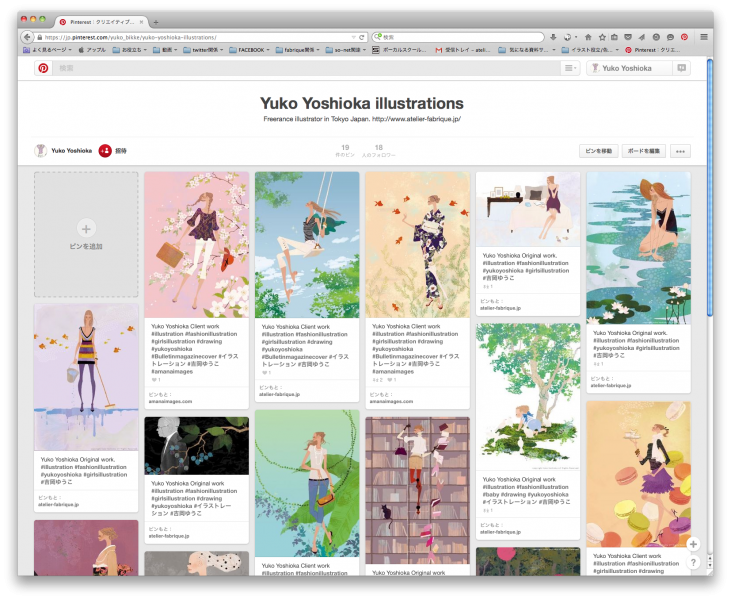This screenshot has height=600, width=731.
Task: Open the water lily pond girl pin
Action: tap(638, 248)
